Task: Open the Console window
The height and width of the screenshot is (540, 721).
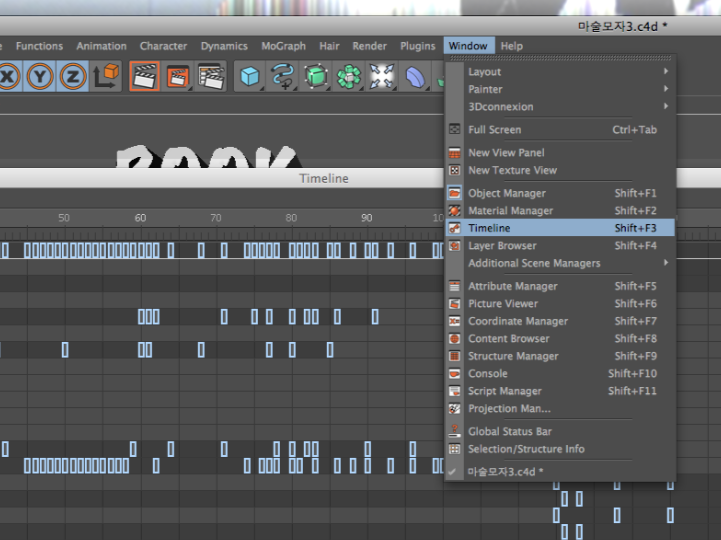Action: pyautogui.click(x=560, y=373)
